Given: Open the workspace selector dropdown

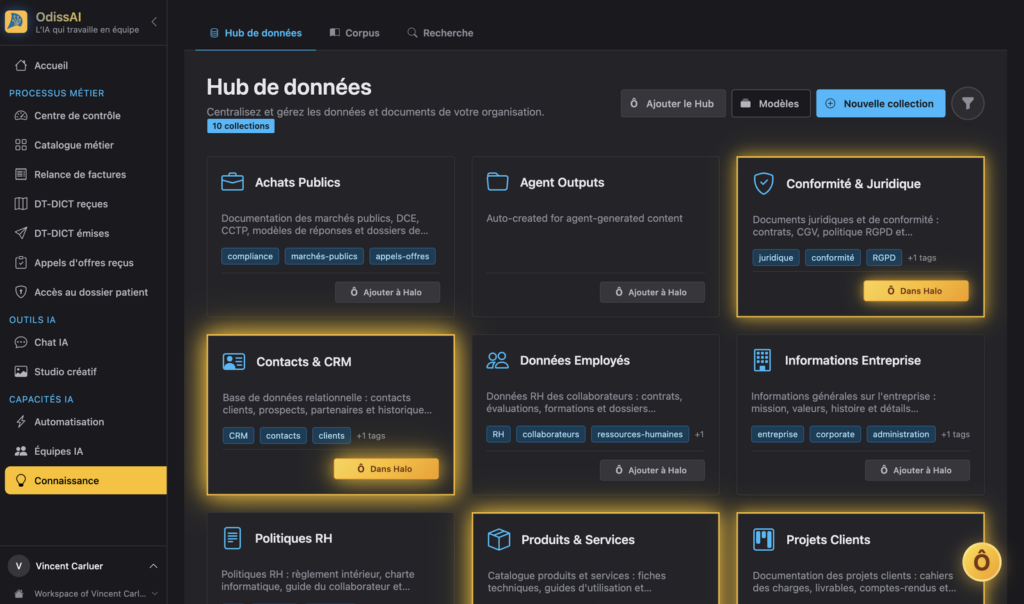Looking at the screenshot, I should pos(154,594).
